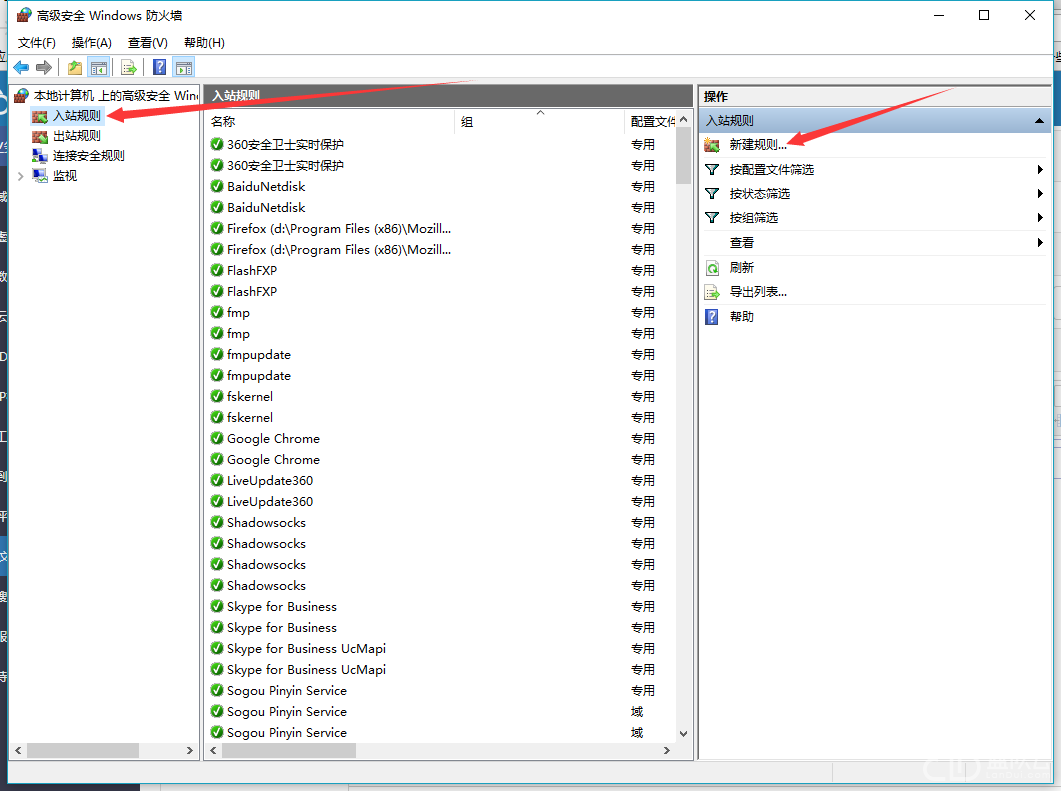Viewport: 1061px width, 791px height.
Task: Go up one level with the folder icon
Action: (74, 68)
